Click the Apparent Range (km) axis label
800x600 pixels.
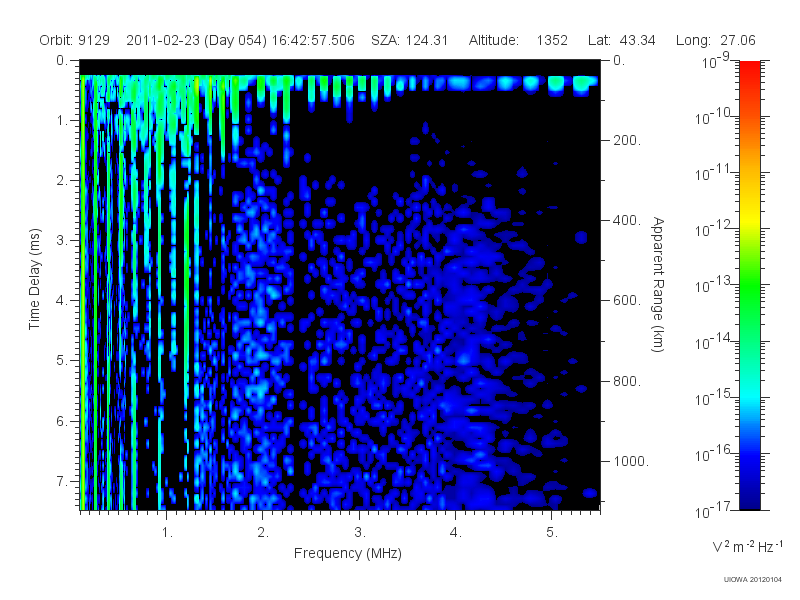coord(658,284)
